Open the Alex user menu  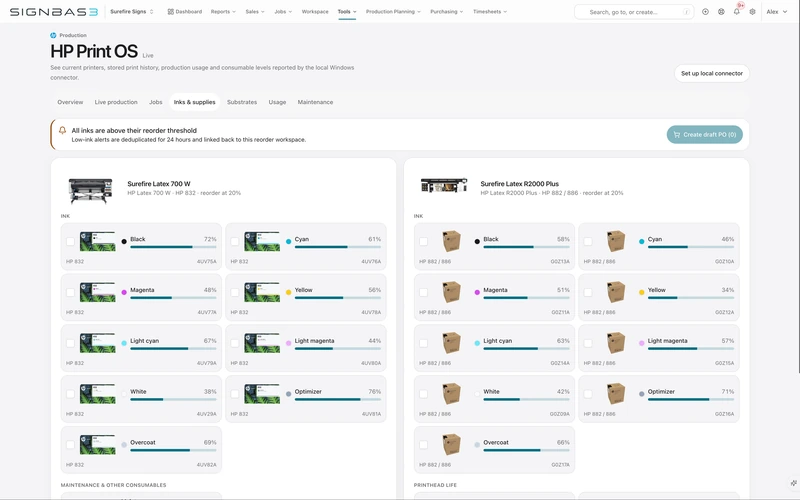777,12
